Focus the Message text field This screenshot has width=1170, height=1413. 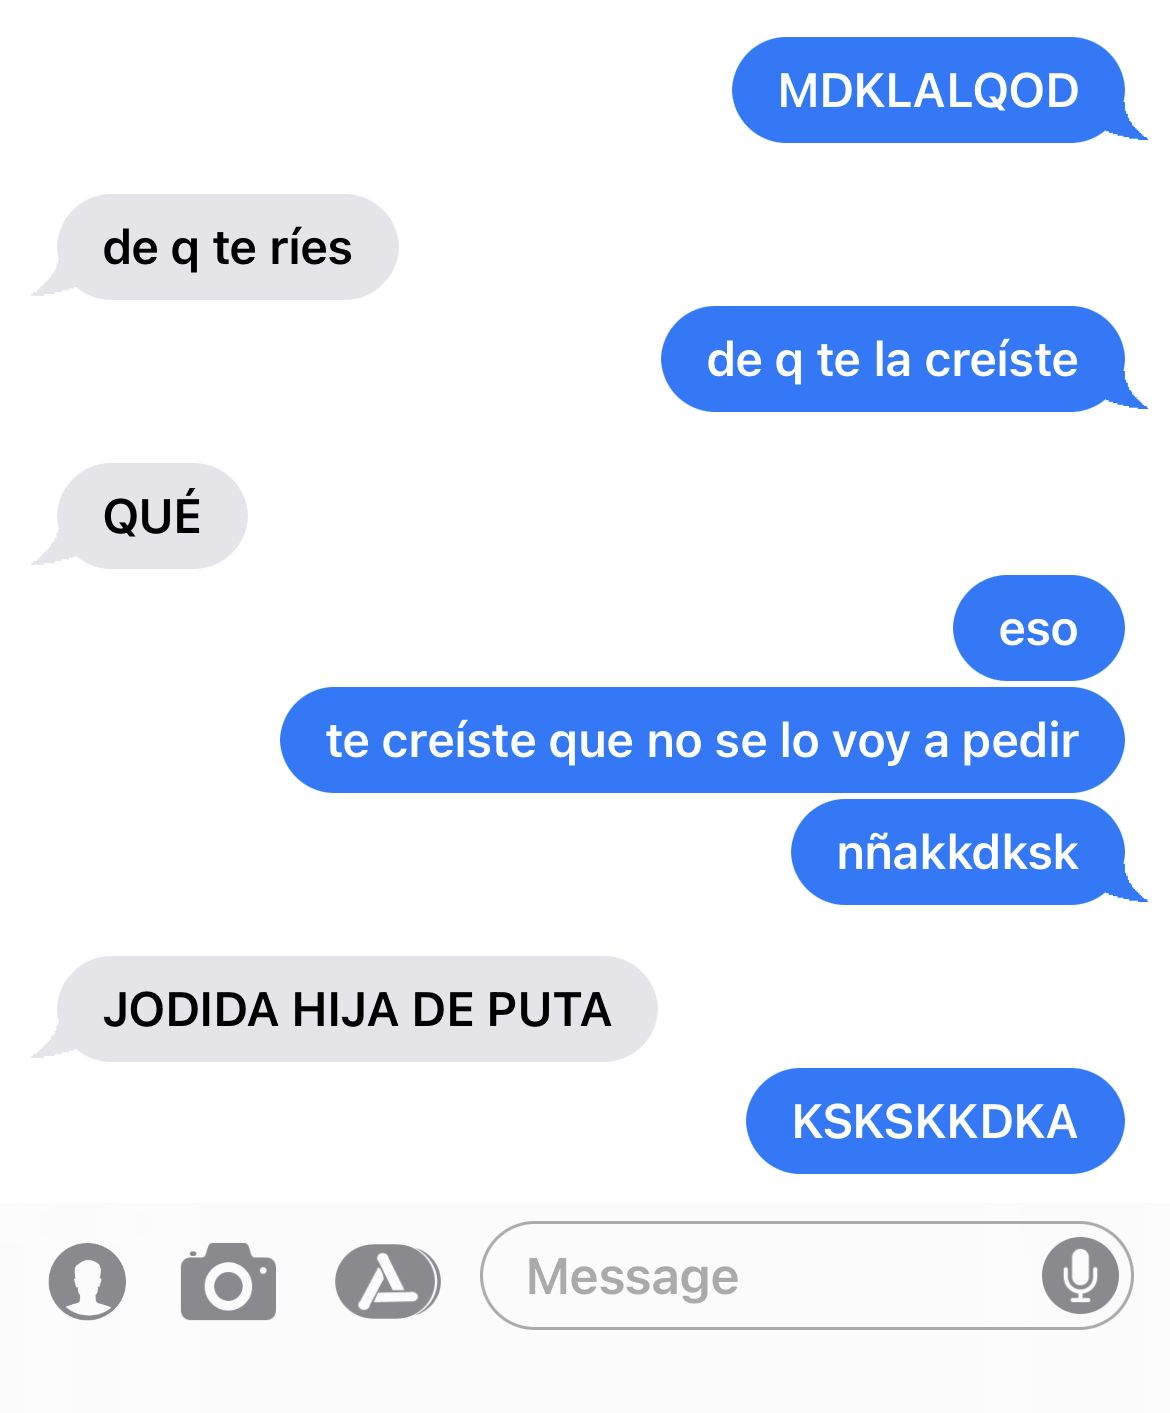[806, 1276]
